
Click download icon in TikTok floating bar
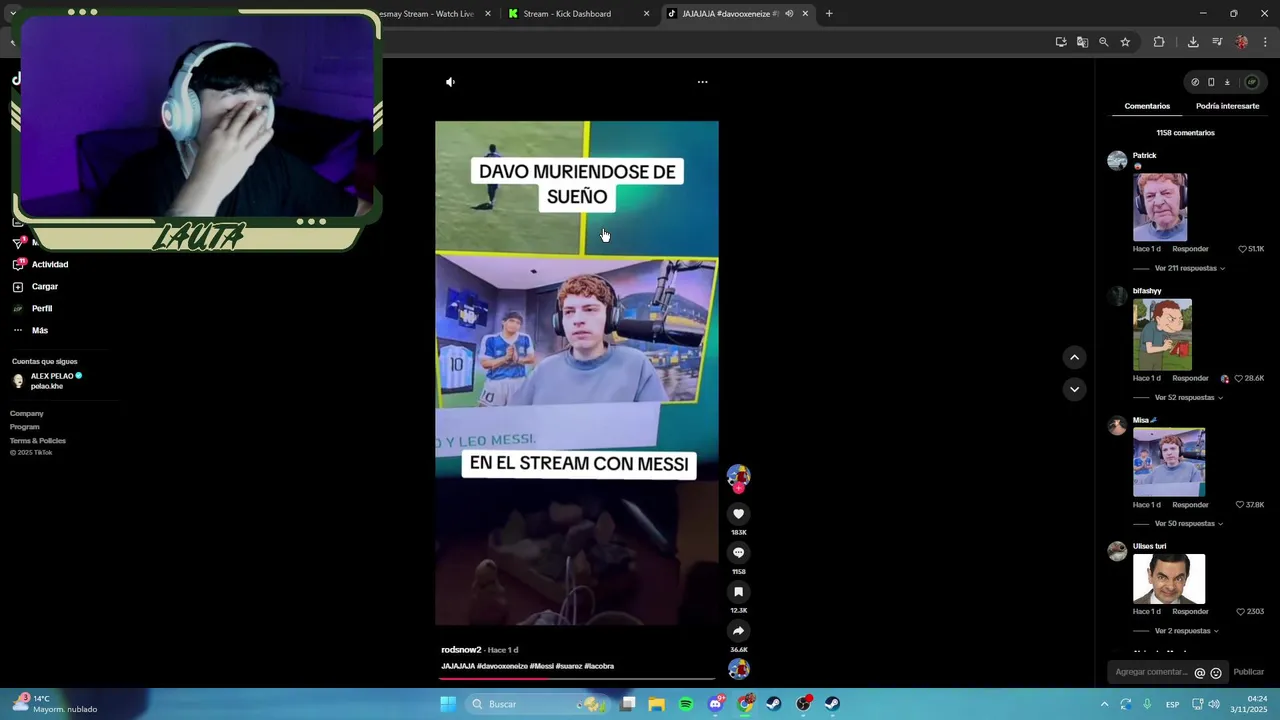[1227, 82]
